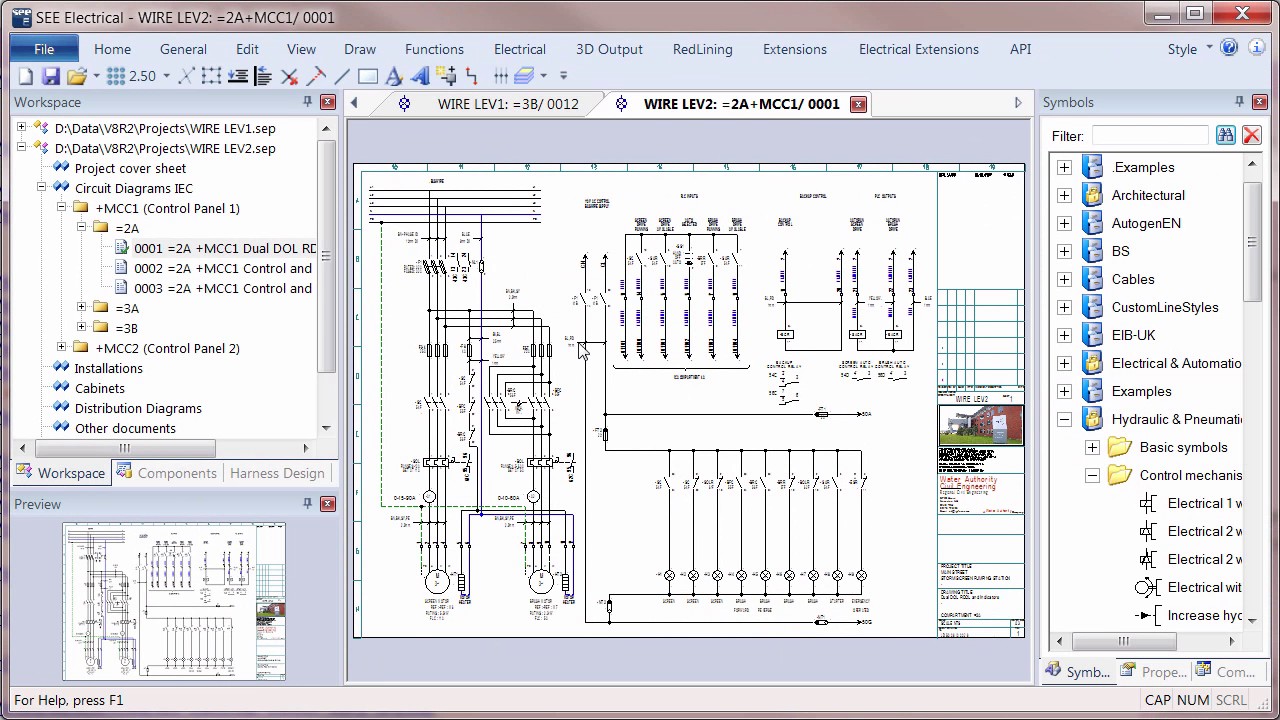This screenshot has width=1280, height=720.
Task: Collapse the Control mechanisms symbol folder
Action: (x=1093, y=475)
